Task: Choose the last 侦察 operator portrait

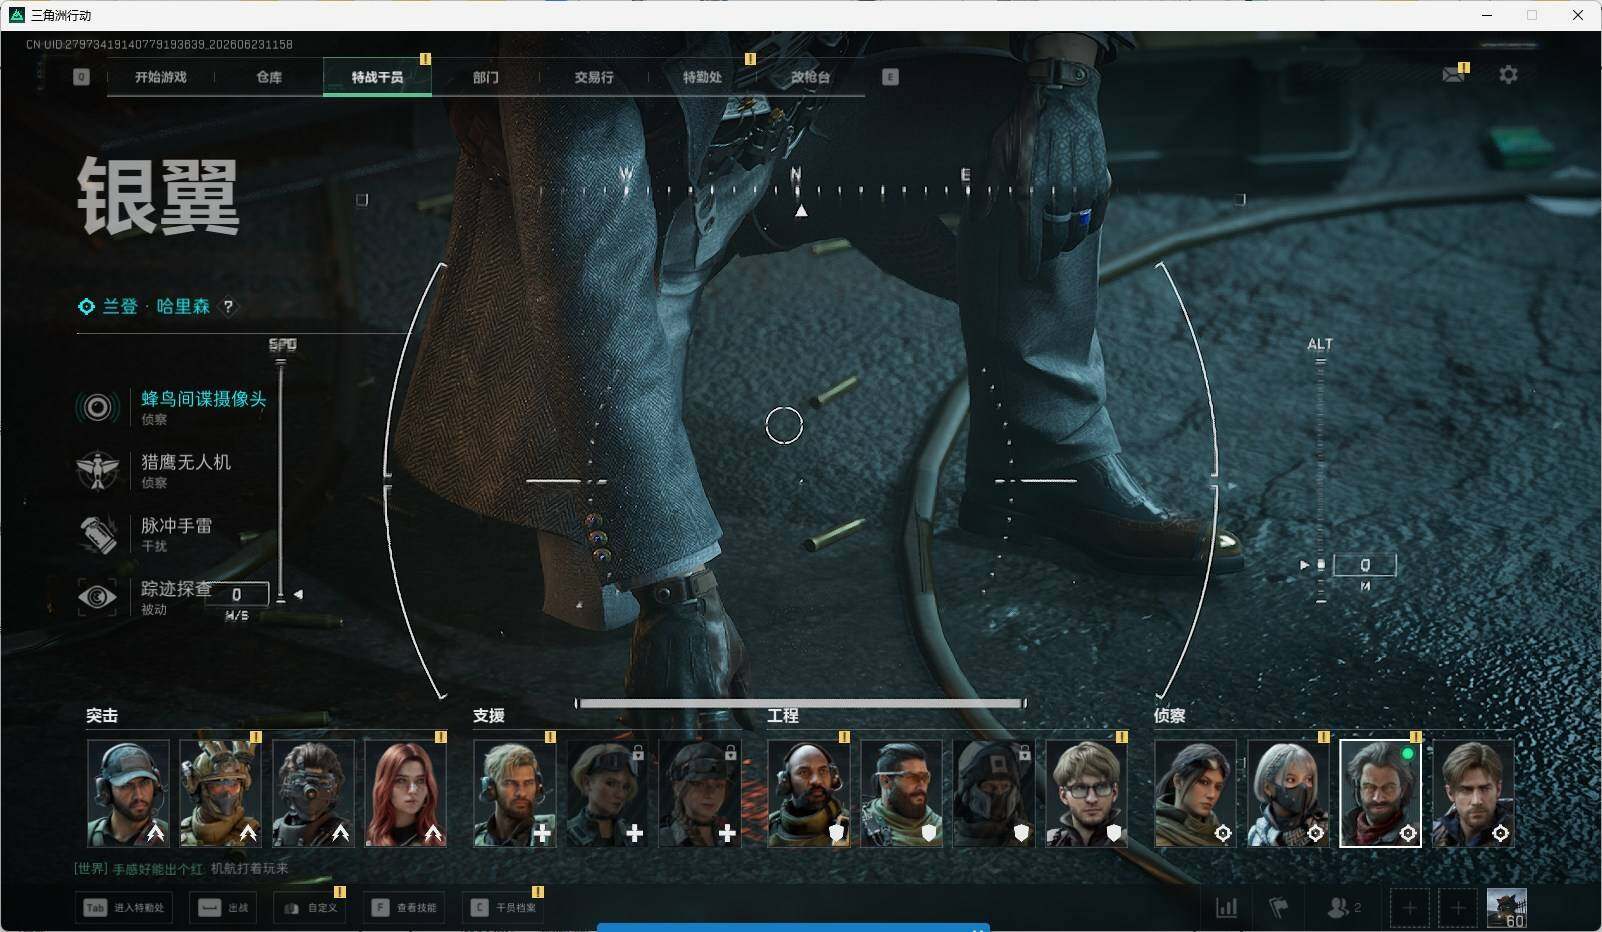Action: click(x=1473, y=793)
